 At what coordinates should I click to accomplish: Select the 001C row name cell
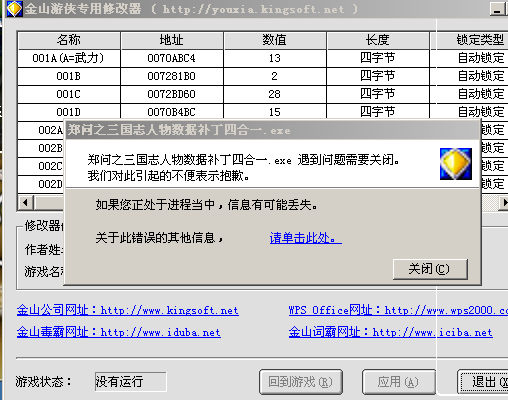tap(69, 94)
